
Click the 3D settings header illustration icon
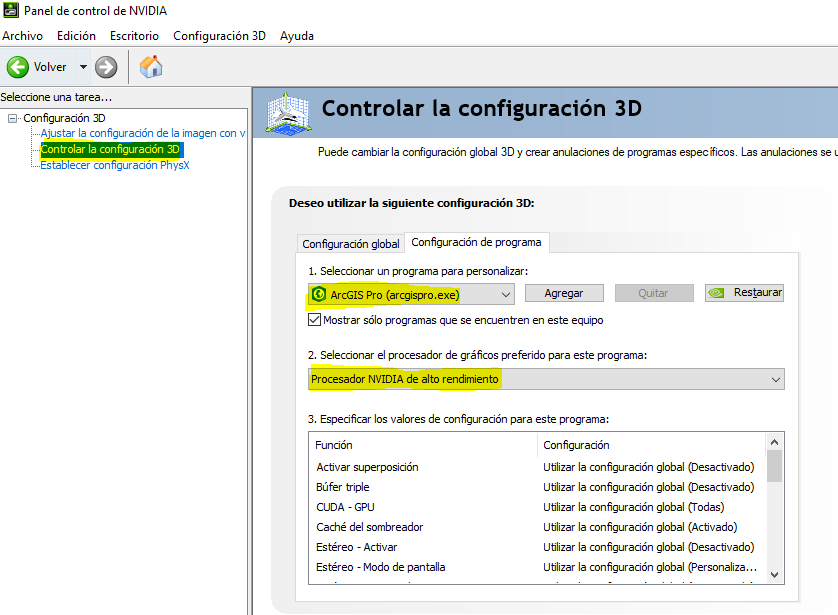[289, 113]
